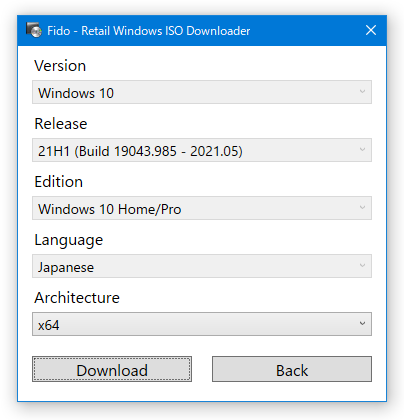The image size is (404, 420).
Task: Click the Release label text
Action: (61, 124)
